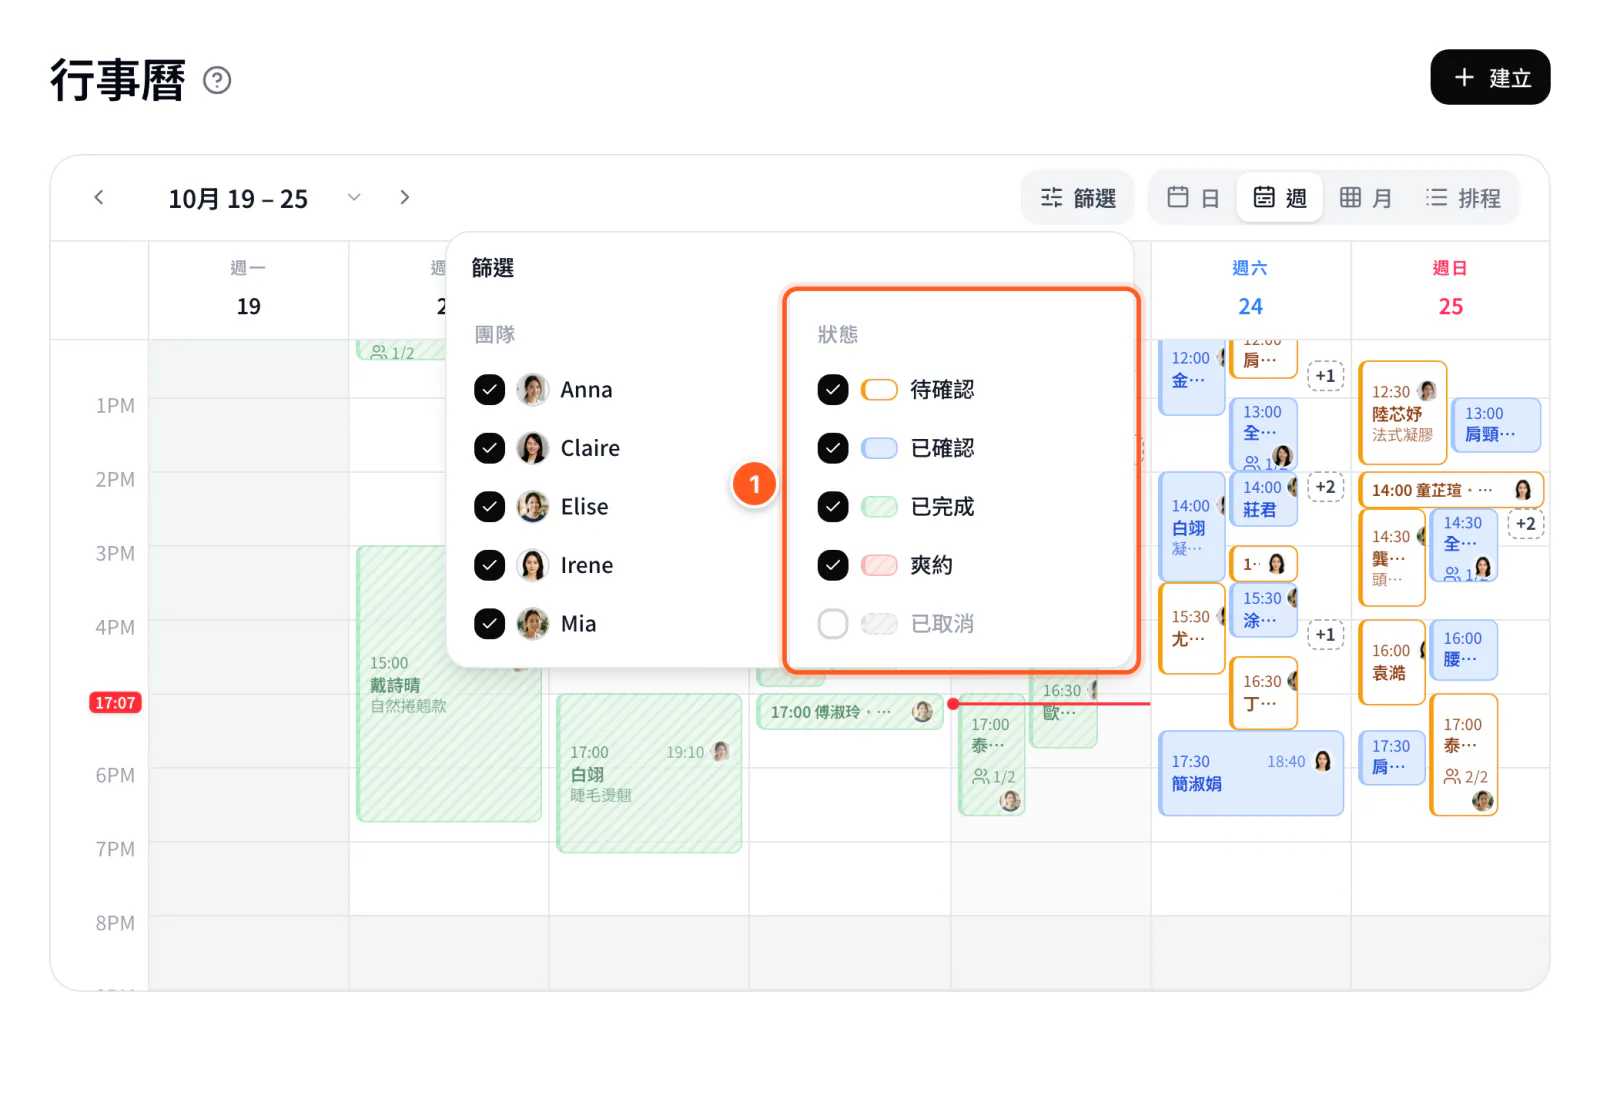Uncheck the 待確認 status checkbox
Screen dimensions: 1600x1109
coord(833,389)
